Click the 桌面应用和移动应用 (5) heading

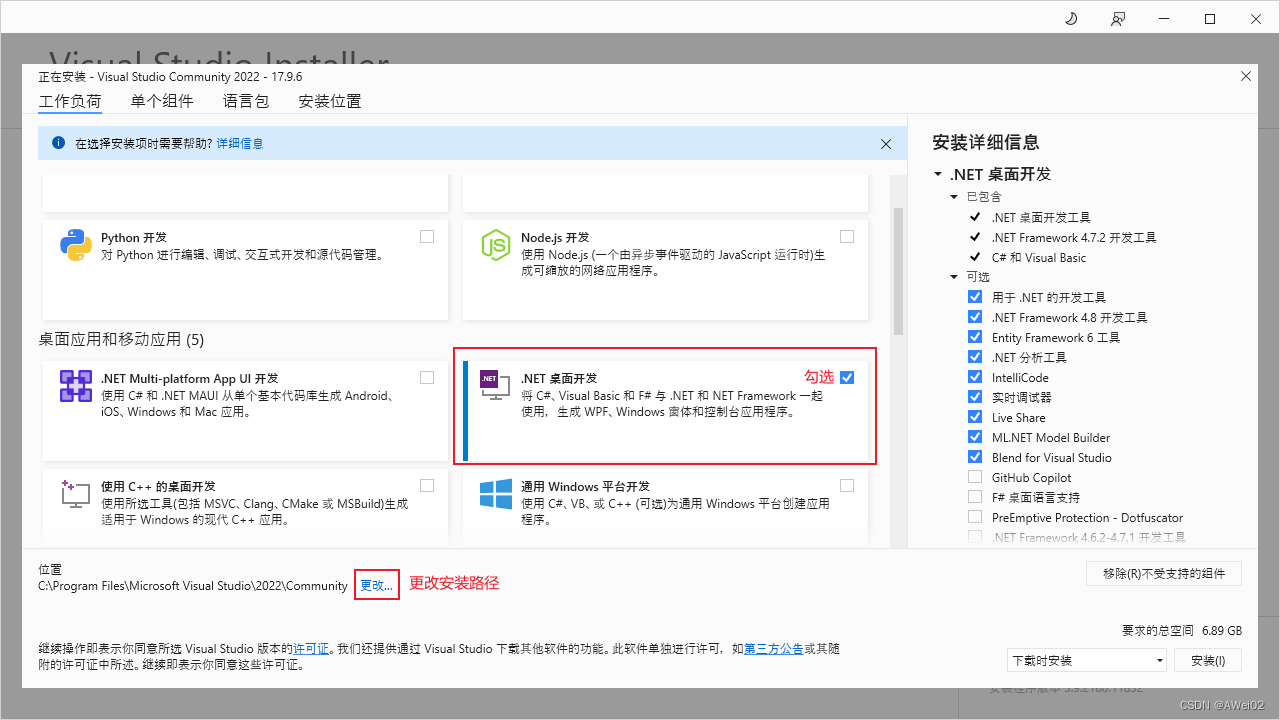[121, 340]
